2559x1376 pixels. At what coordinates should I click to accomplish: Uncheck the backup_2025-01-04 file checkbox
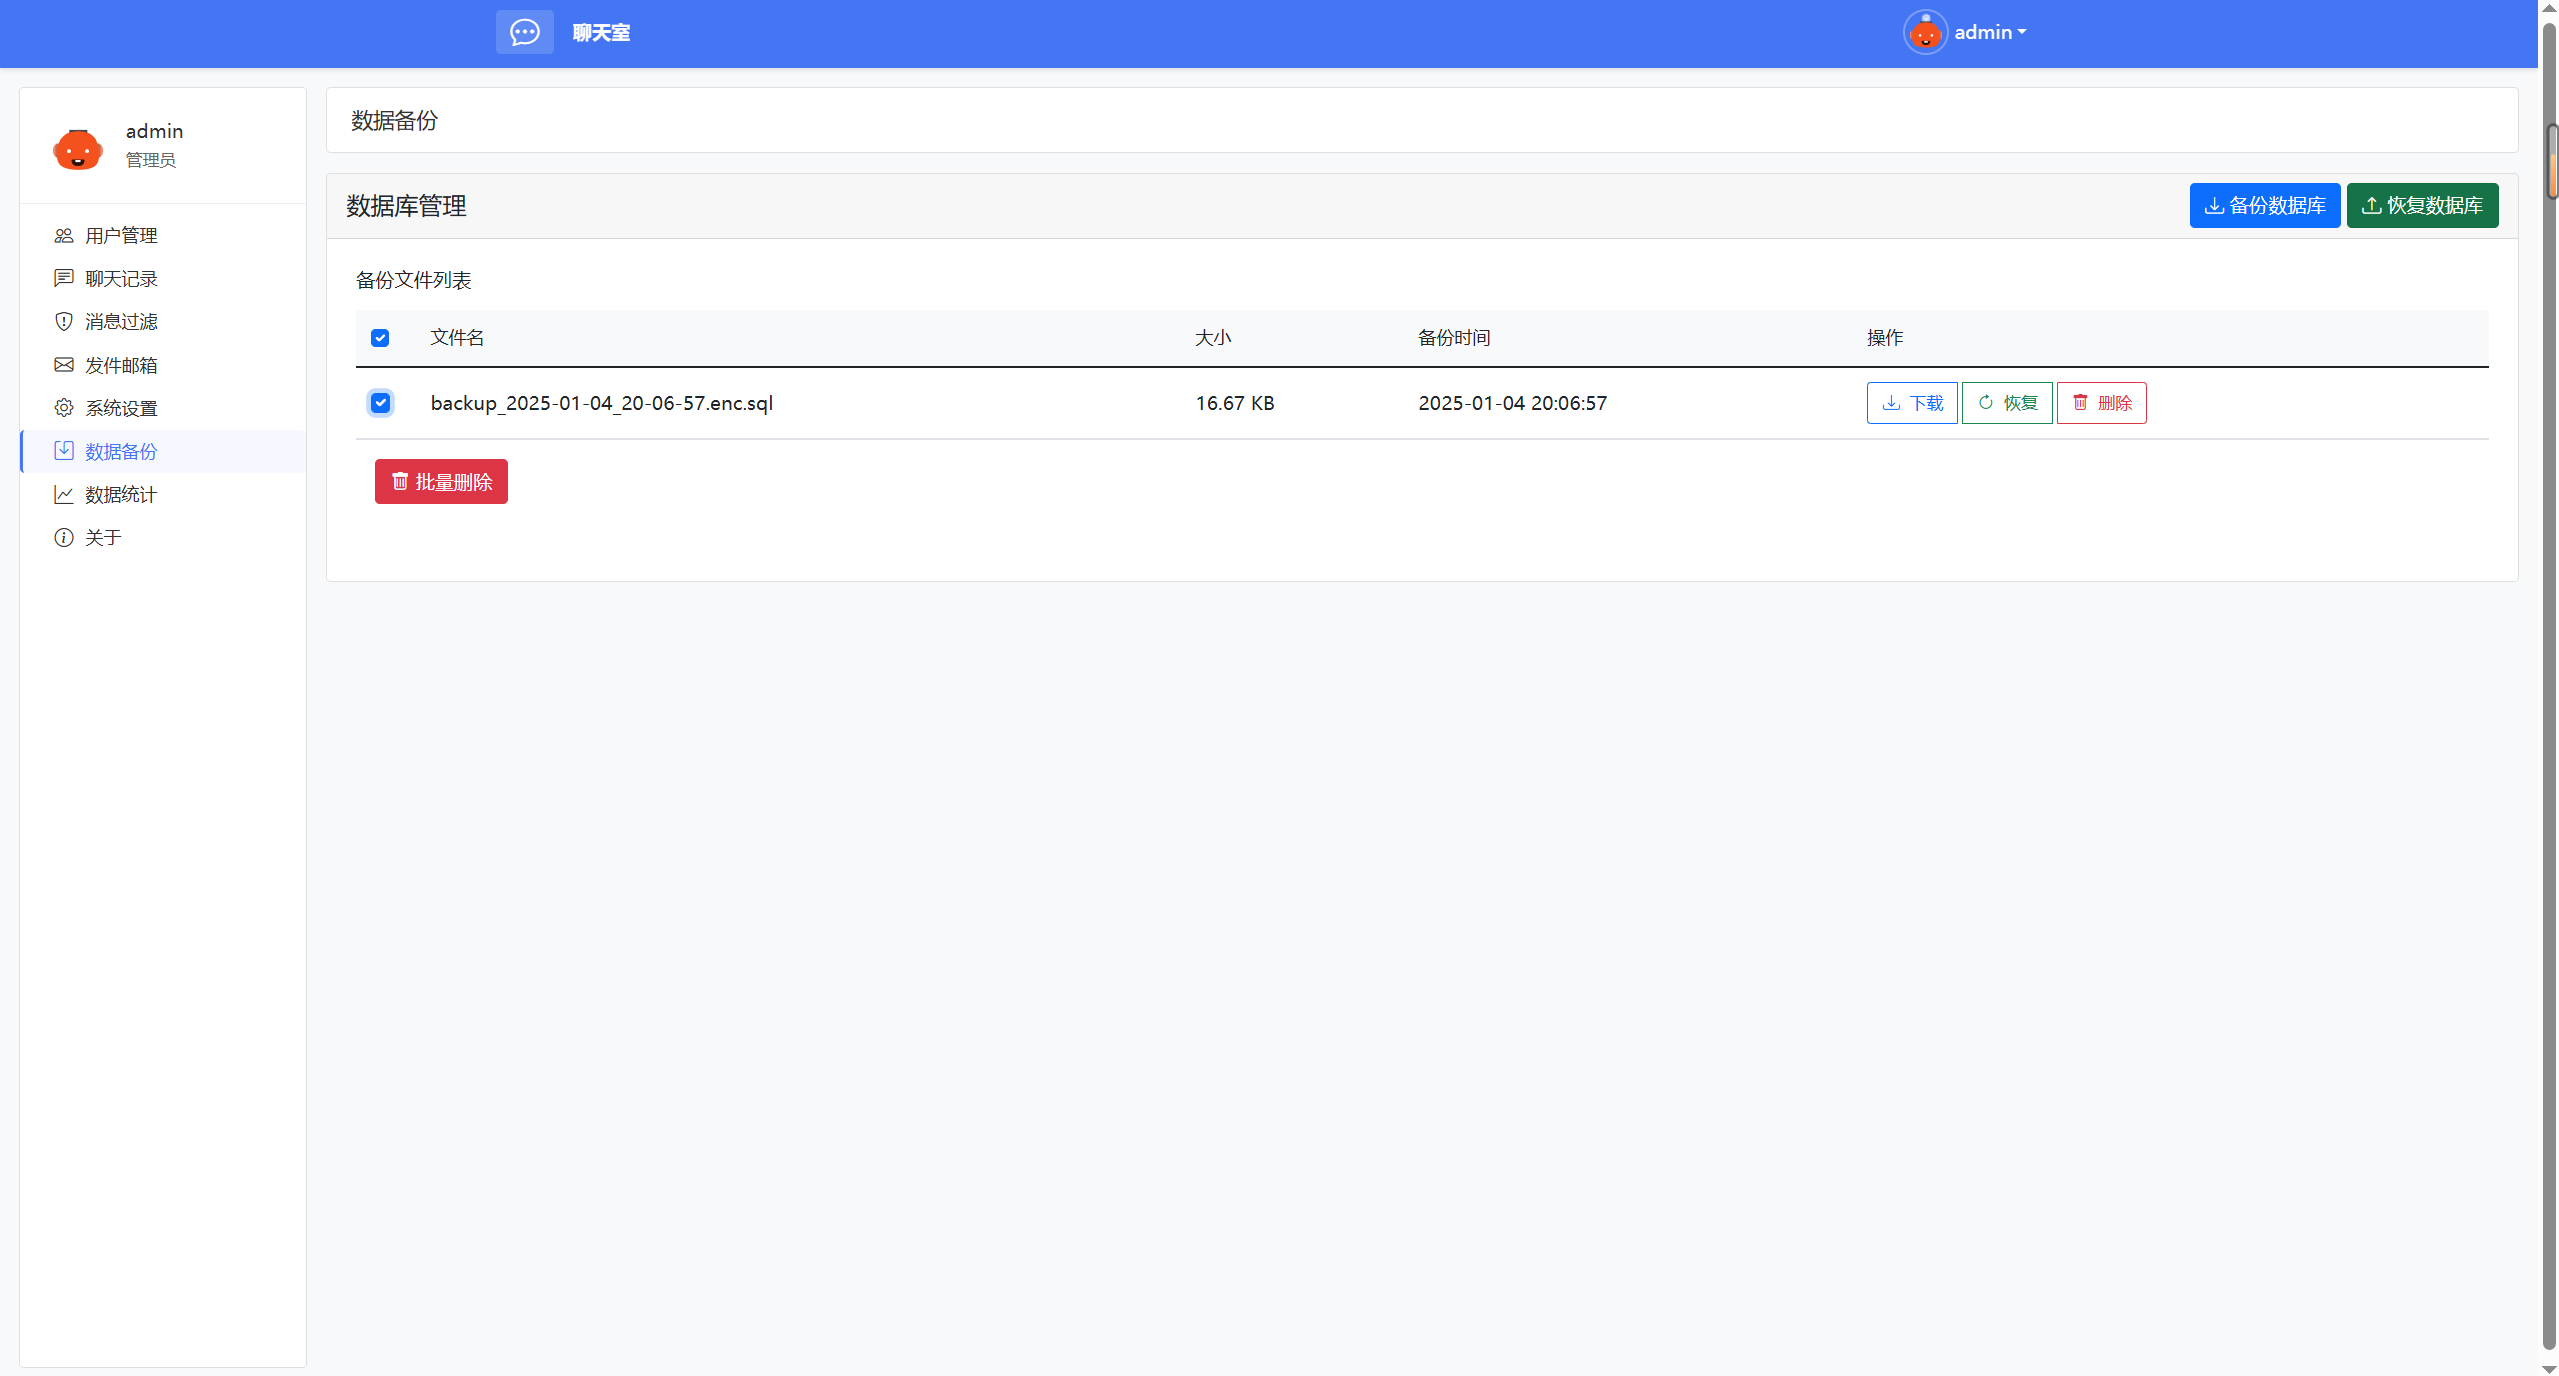[x=380, y=403]
